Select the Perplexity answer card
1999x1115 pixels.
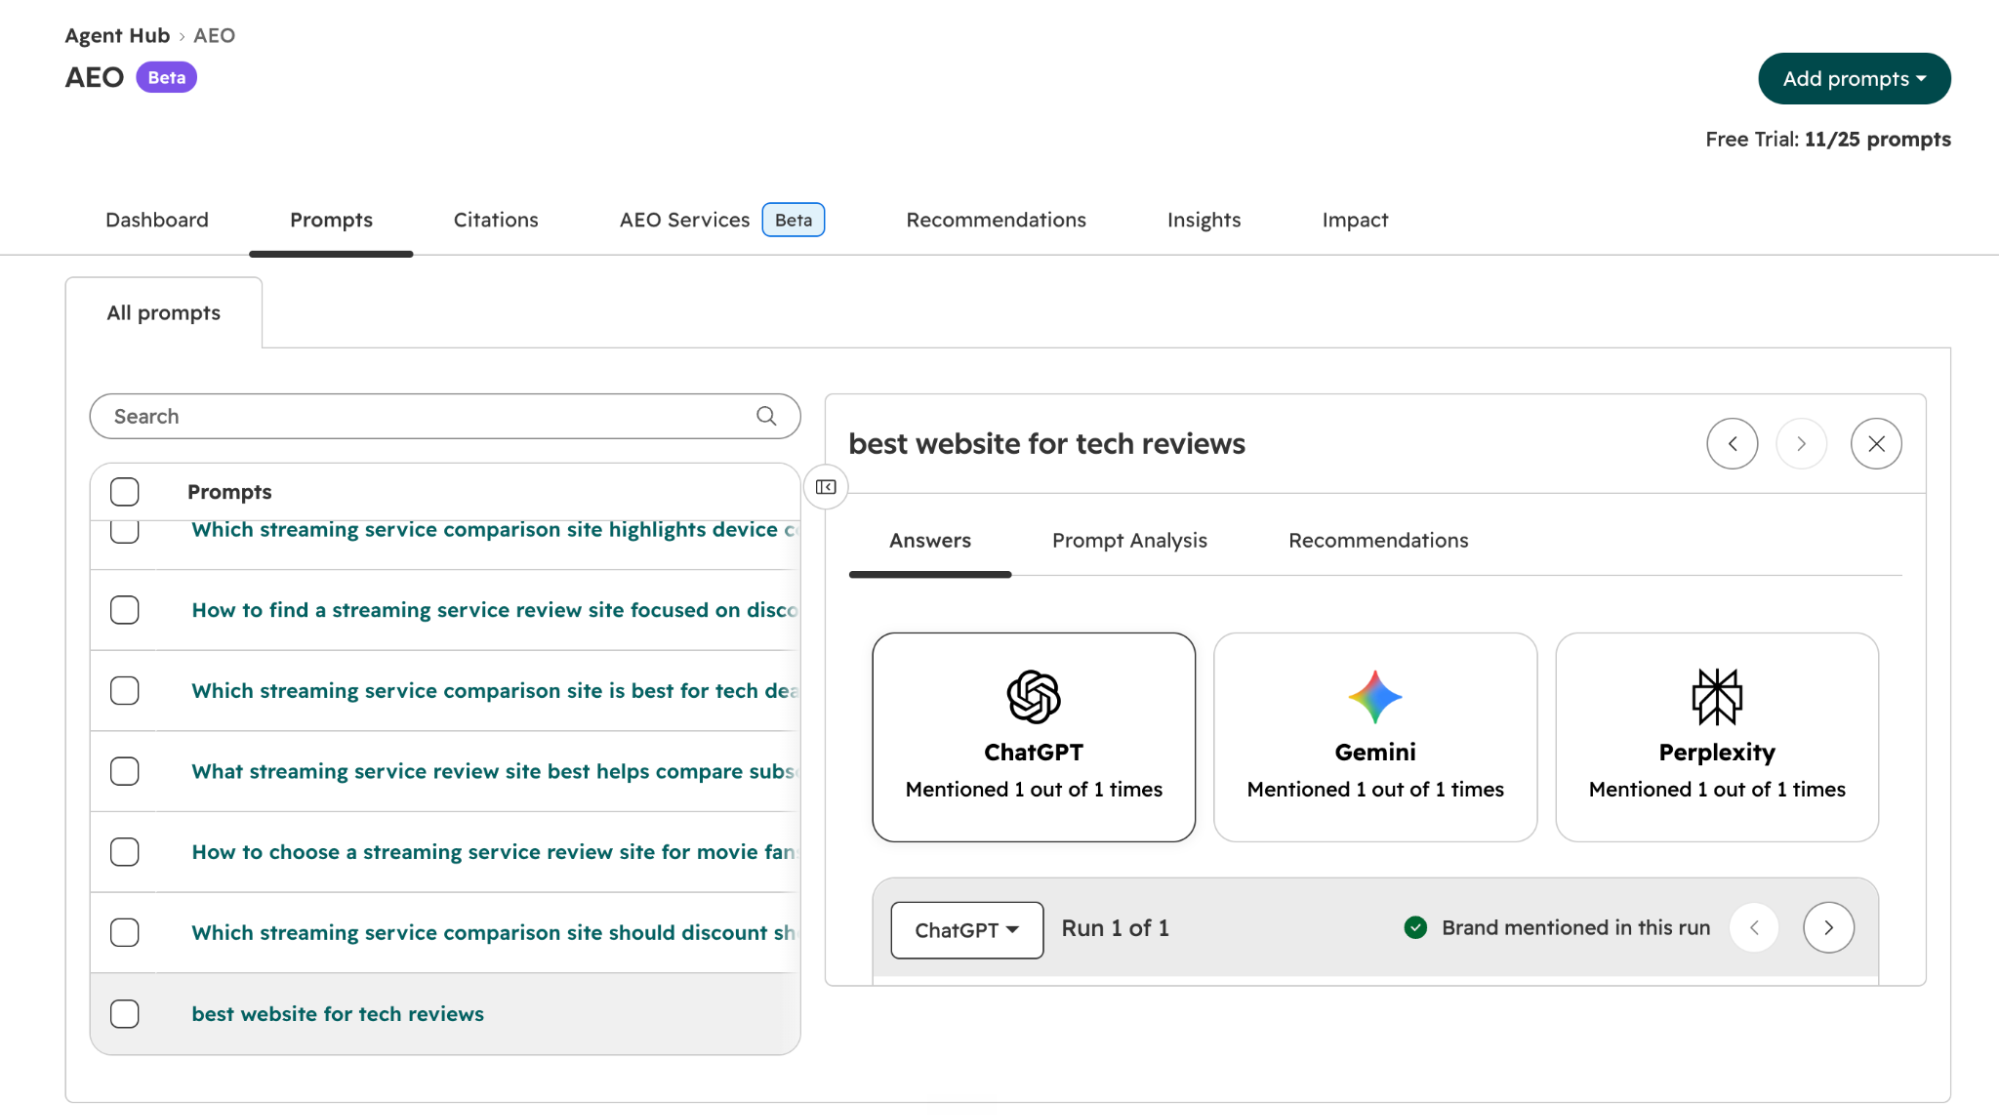click(1717, 737)
